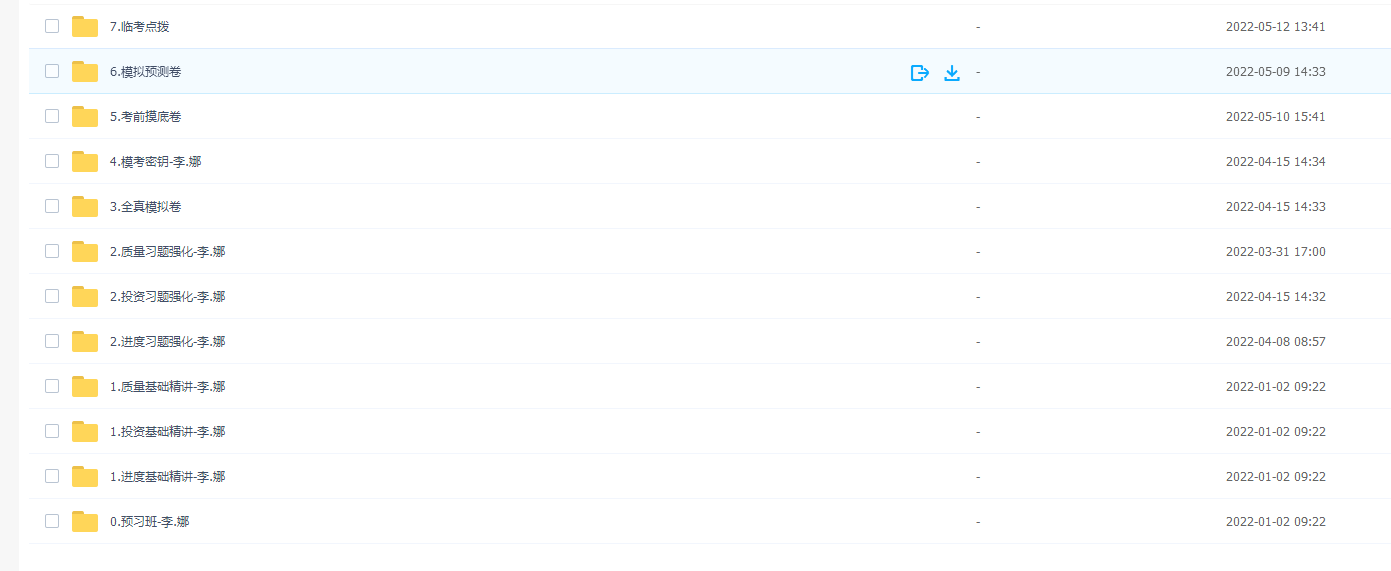This screenshot has width=1391, height=571.
Task: Mark the 3.全真模拟卷 checkbox
Action: 52,206
